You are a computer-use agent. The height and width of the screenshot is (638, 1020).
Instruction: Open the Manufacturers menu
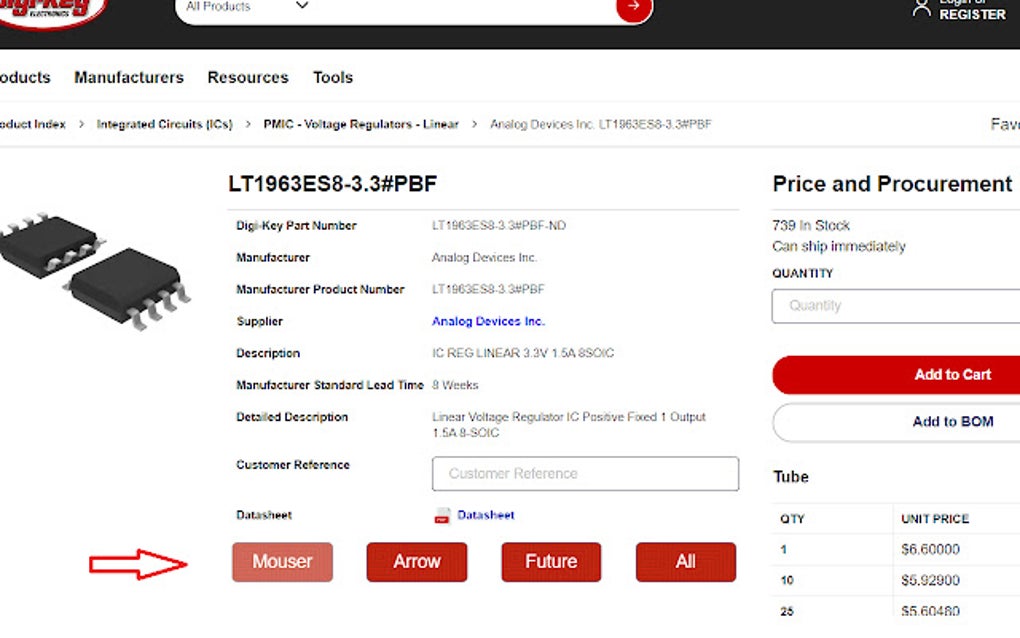(x=128, y=77)
